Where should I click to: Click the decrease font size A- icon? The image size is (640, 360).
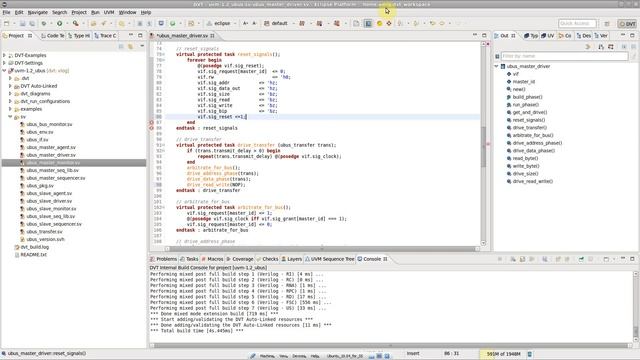pyautogui.click(x=254, y=24)
